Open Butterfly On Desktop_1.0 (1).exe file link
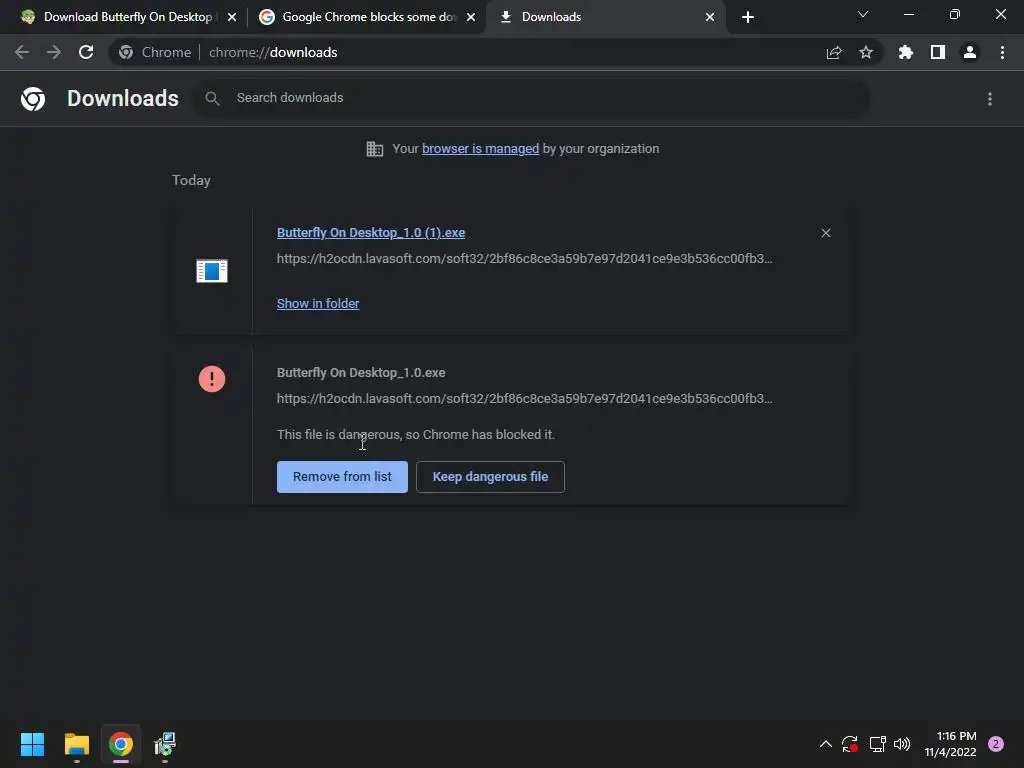This screenshot has width=1024, height=768. tap(371, 232)
